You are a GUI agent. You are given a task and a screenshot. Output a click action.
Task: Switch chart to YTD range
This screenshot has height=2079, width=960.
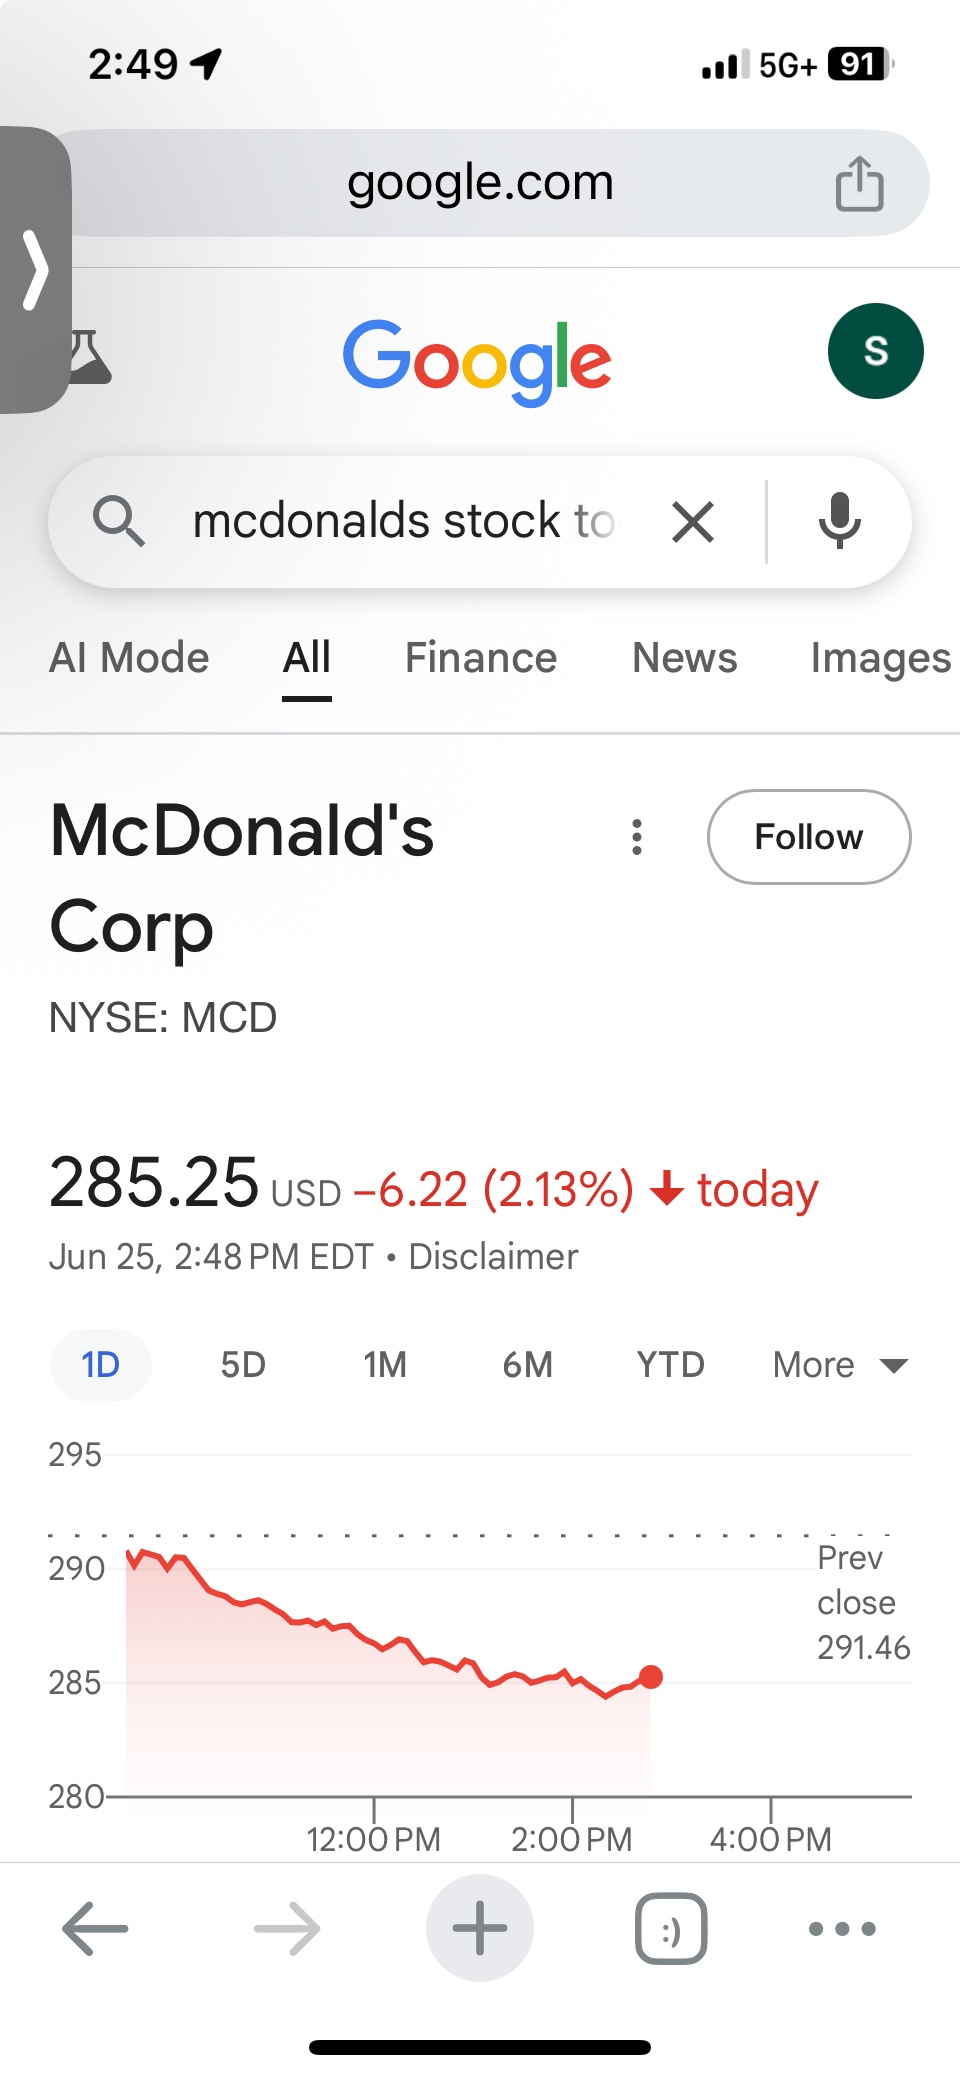tap(670, 1365)
